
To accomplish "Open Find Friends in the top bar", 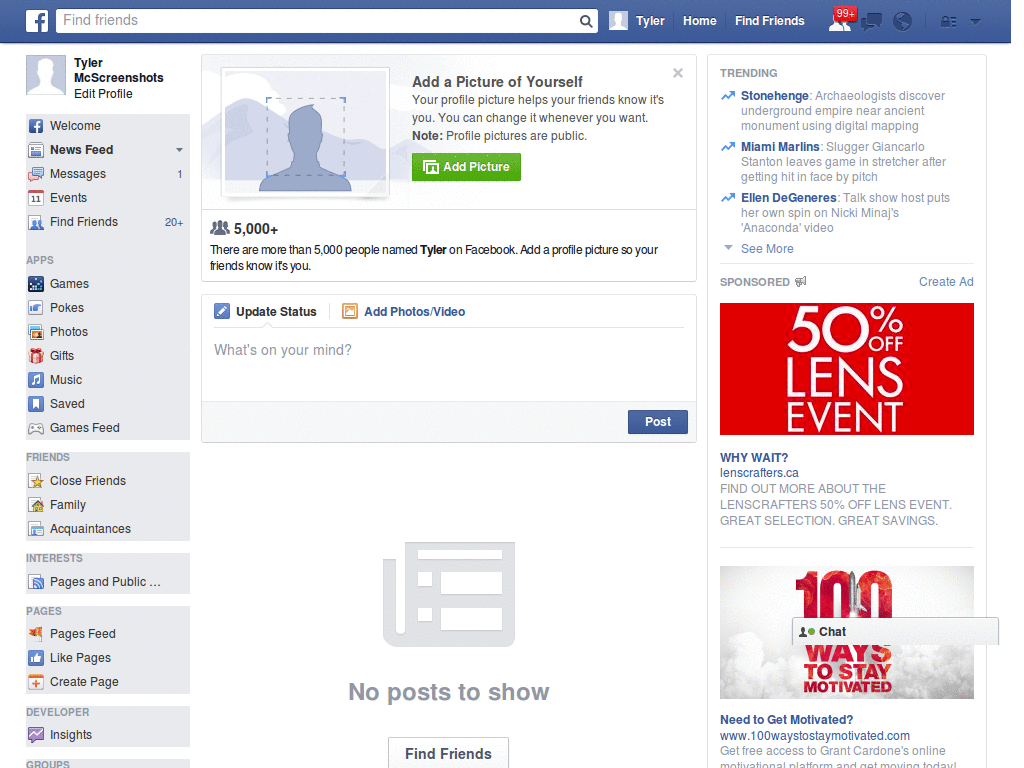I will pyautogui.click(x=769, y=21).
